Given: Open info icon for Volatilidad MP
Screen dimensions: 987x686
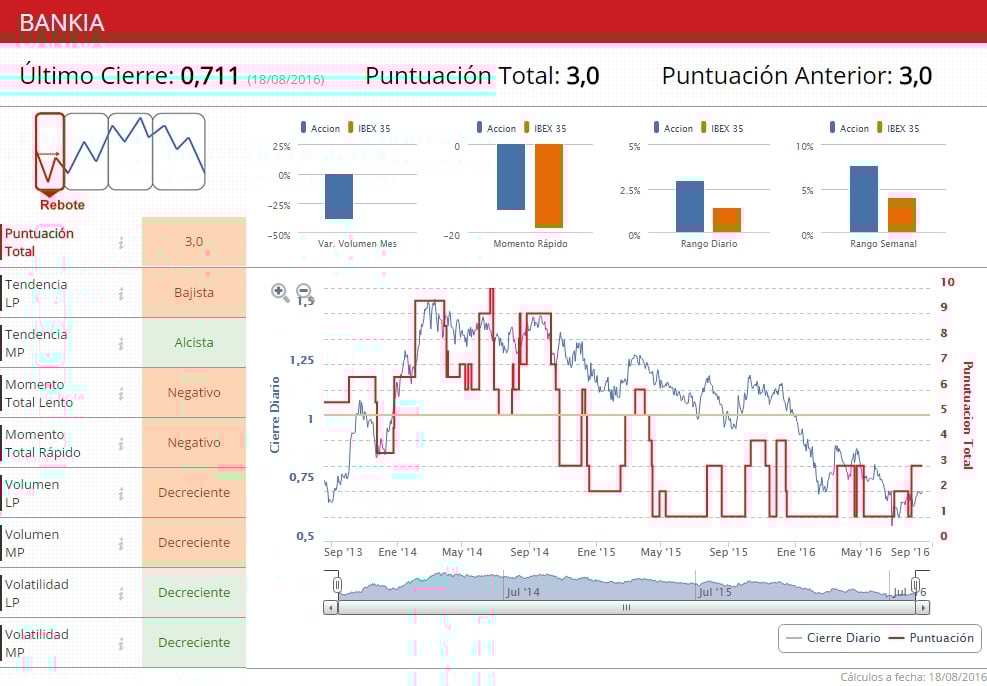Looking at the screenshot, I should point(121,643).
